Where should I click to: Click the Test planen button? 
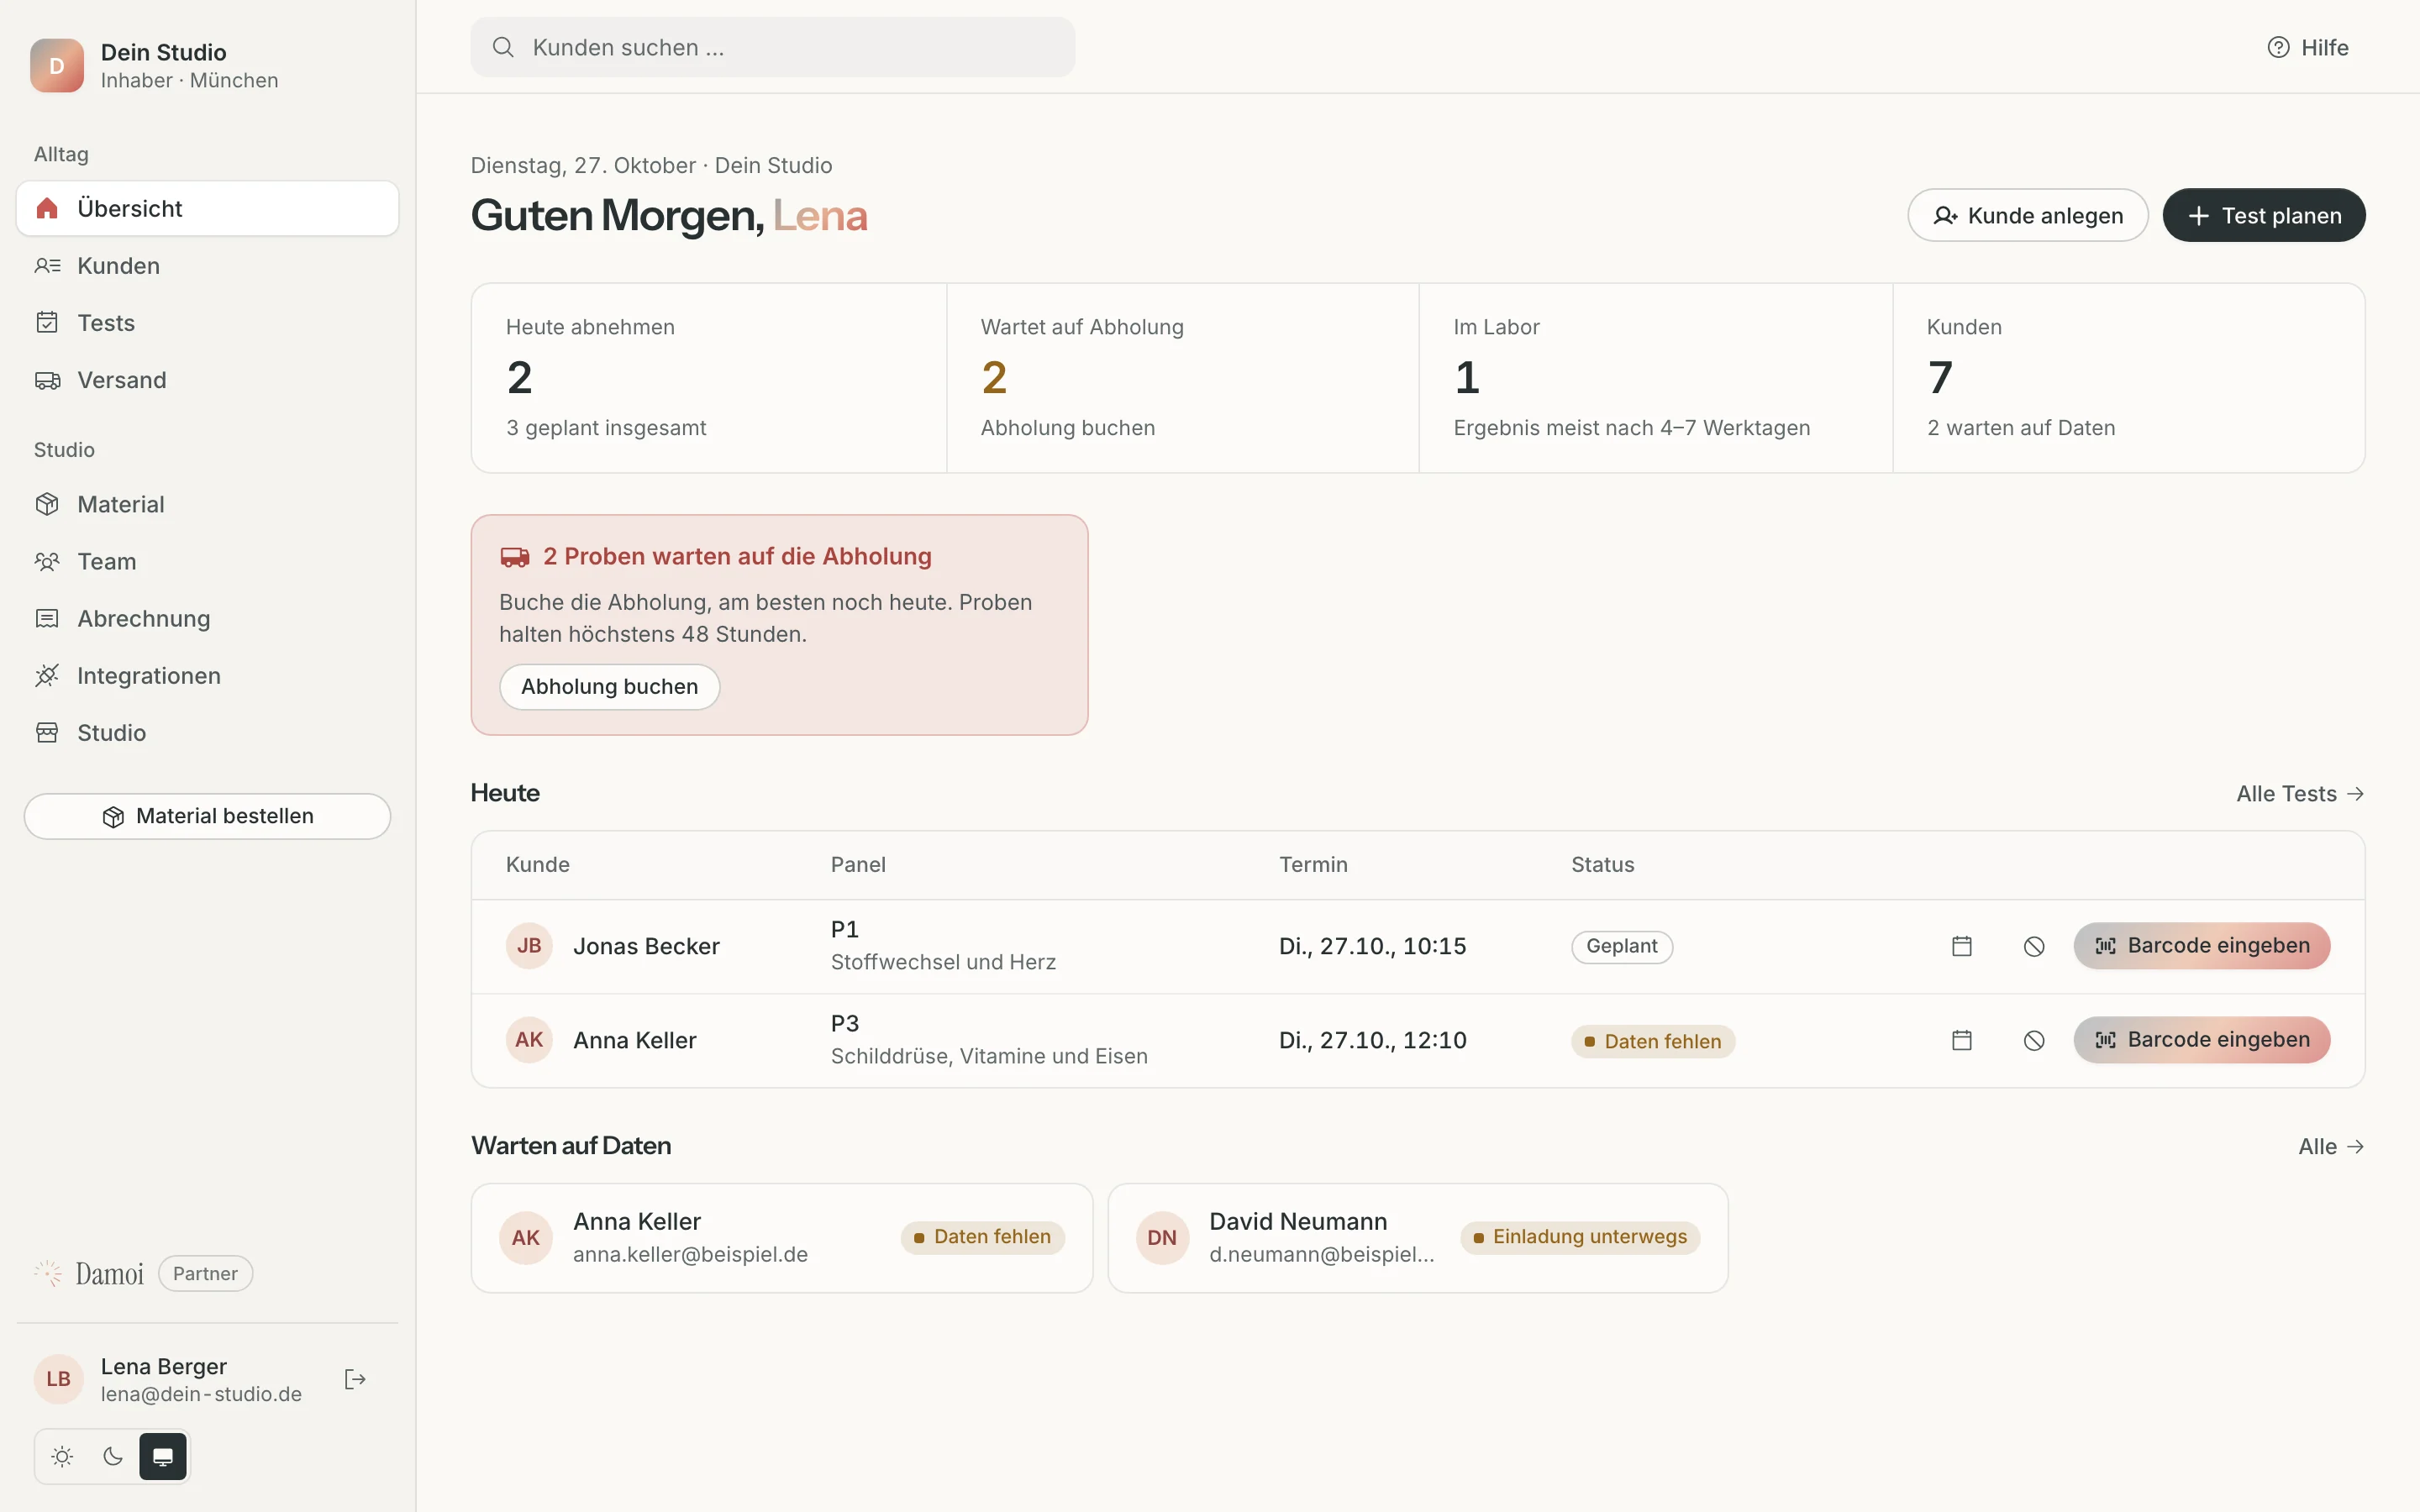(2263, 215)
